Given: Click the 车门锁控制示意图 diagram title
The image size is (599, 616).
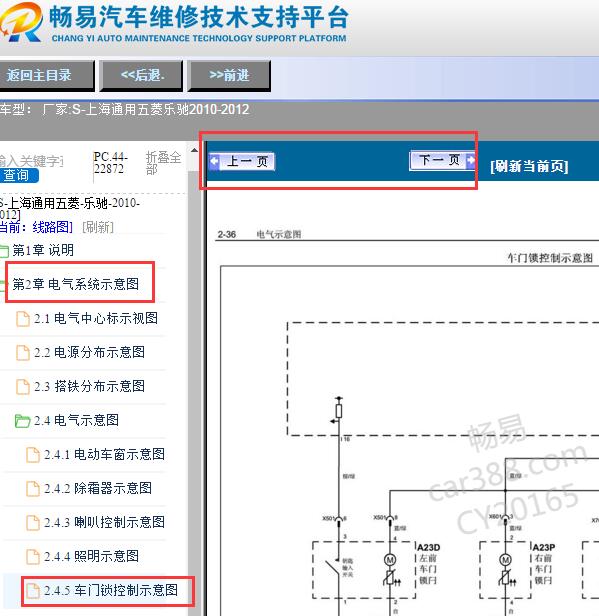Looking at the screenshot, I should click(x=550, y=258).
